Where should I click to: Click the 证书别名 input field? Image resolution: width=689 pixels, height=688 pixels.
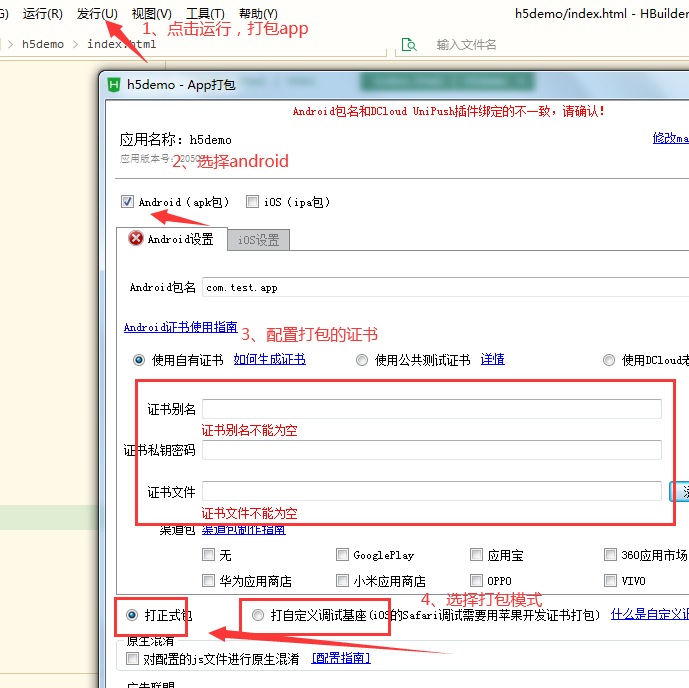pos(432,409)
